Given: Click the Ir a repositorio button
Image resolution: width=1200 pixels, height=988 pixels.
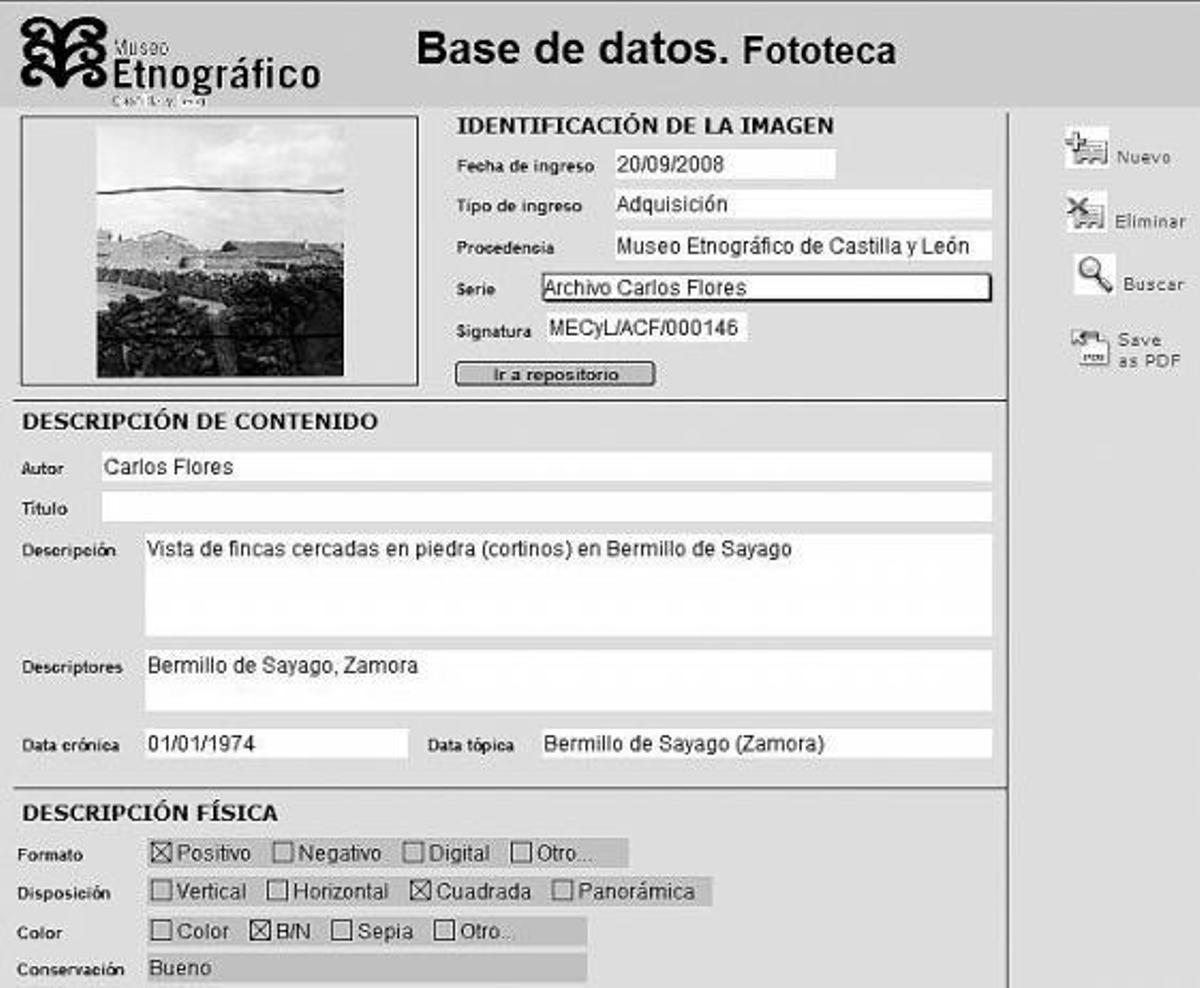Looking at the screenshot, I should point(555,374).
